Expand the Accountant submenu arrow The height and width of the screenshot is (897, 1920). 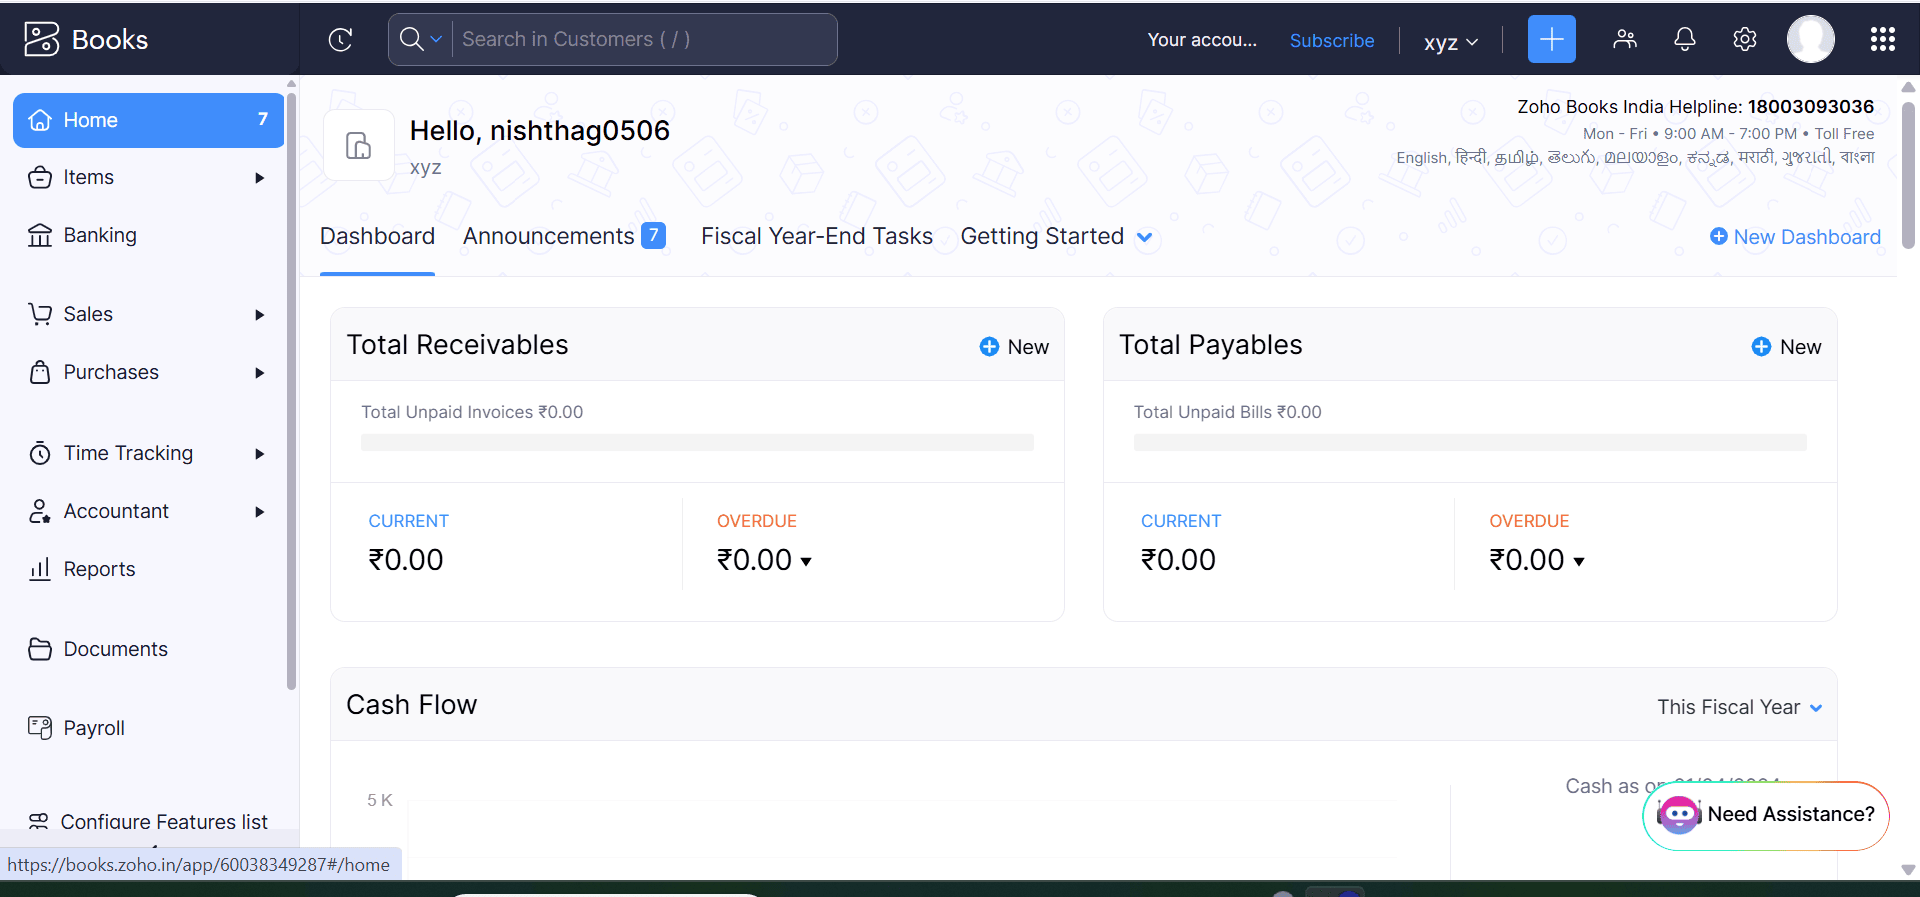(260, 512)
